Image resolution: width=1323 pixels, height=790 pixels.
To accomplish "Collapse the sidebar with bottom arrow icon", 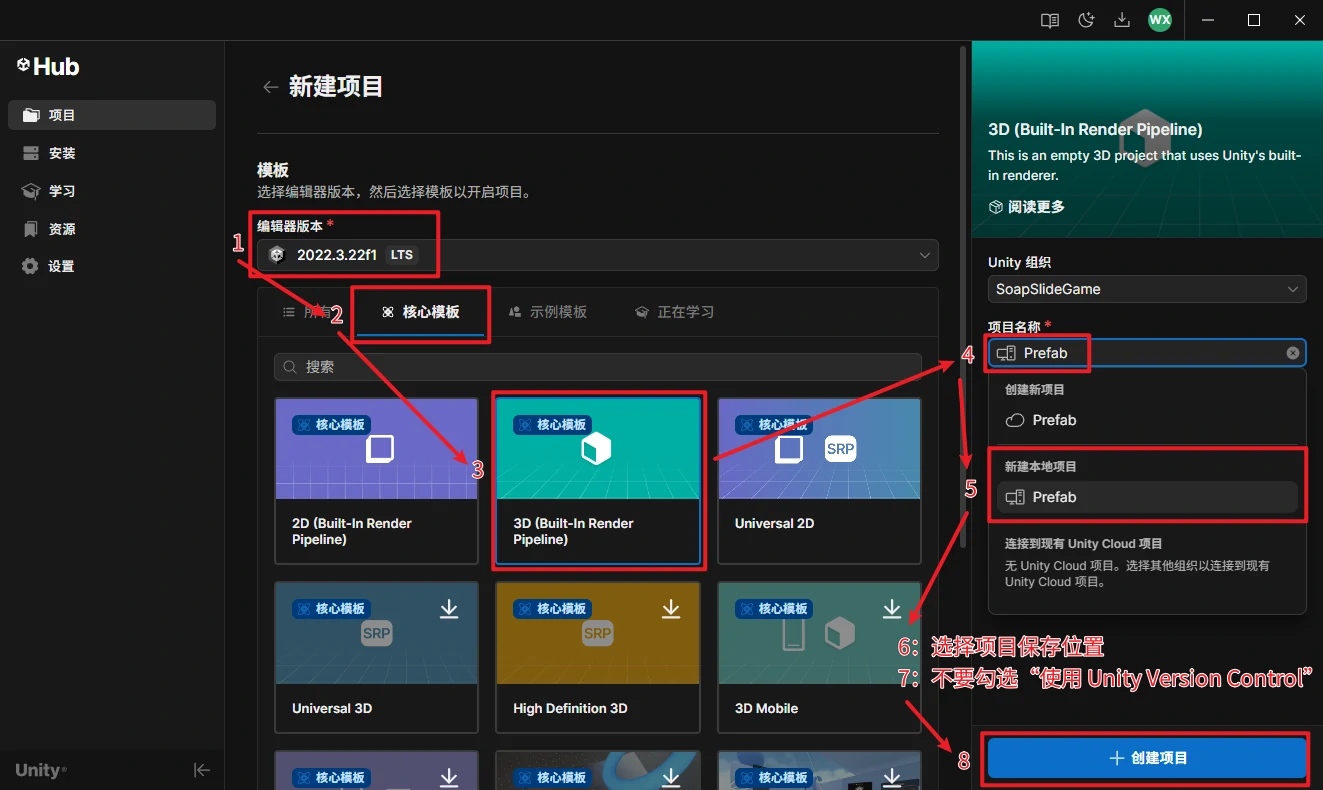I will (x=201, y=769).
